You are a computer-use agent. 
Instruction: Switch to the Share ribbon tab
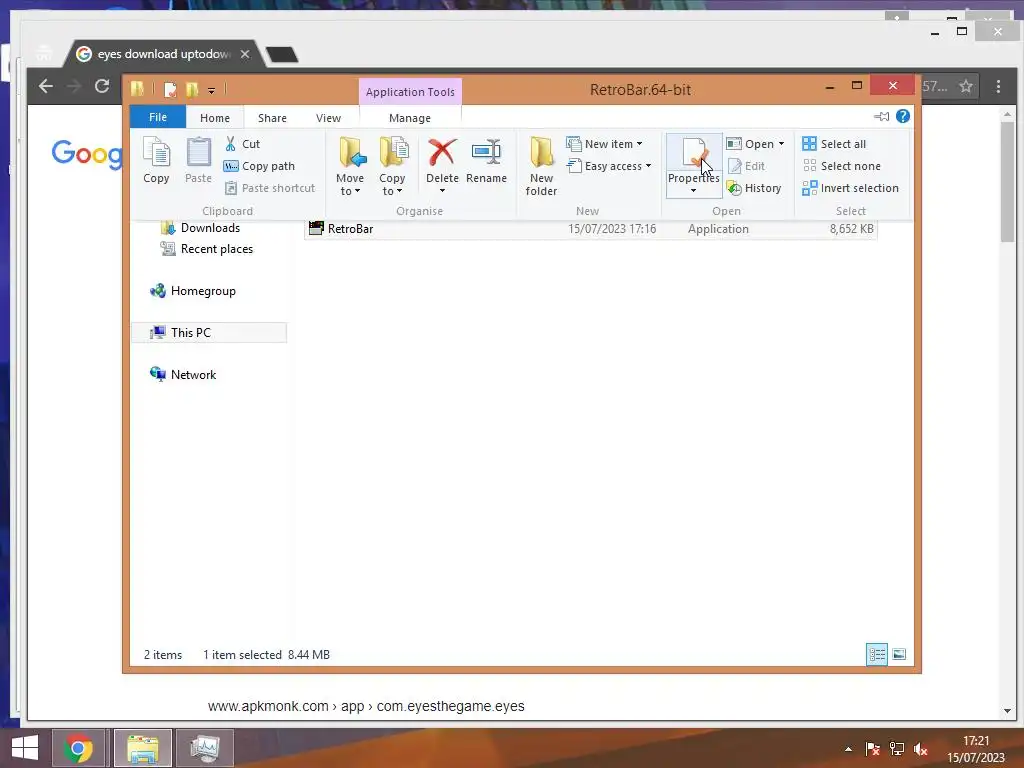click(x=272, y=118)
